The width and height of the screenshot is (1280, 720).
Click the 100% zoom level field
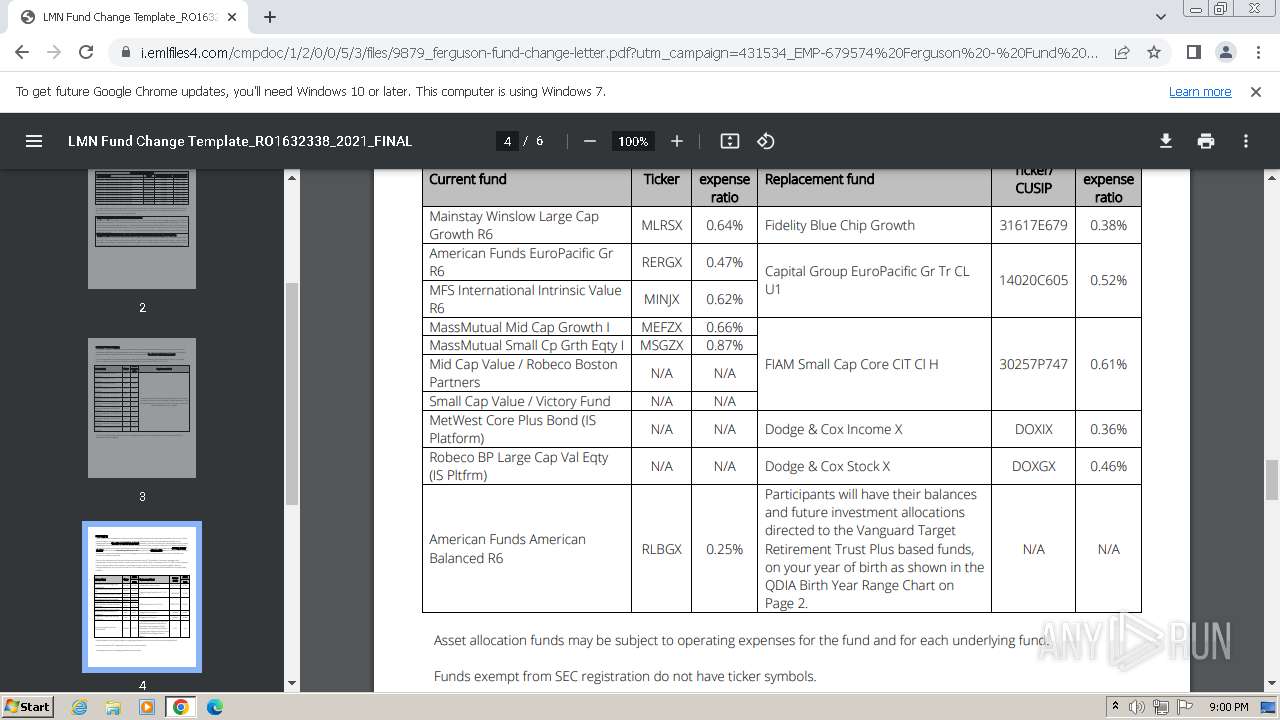[633, 141]
